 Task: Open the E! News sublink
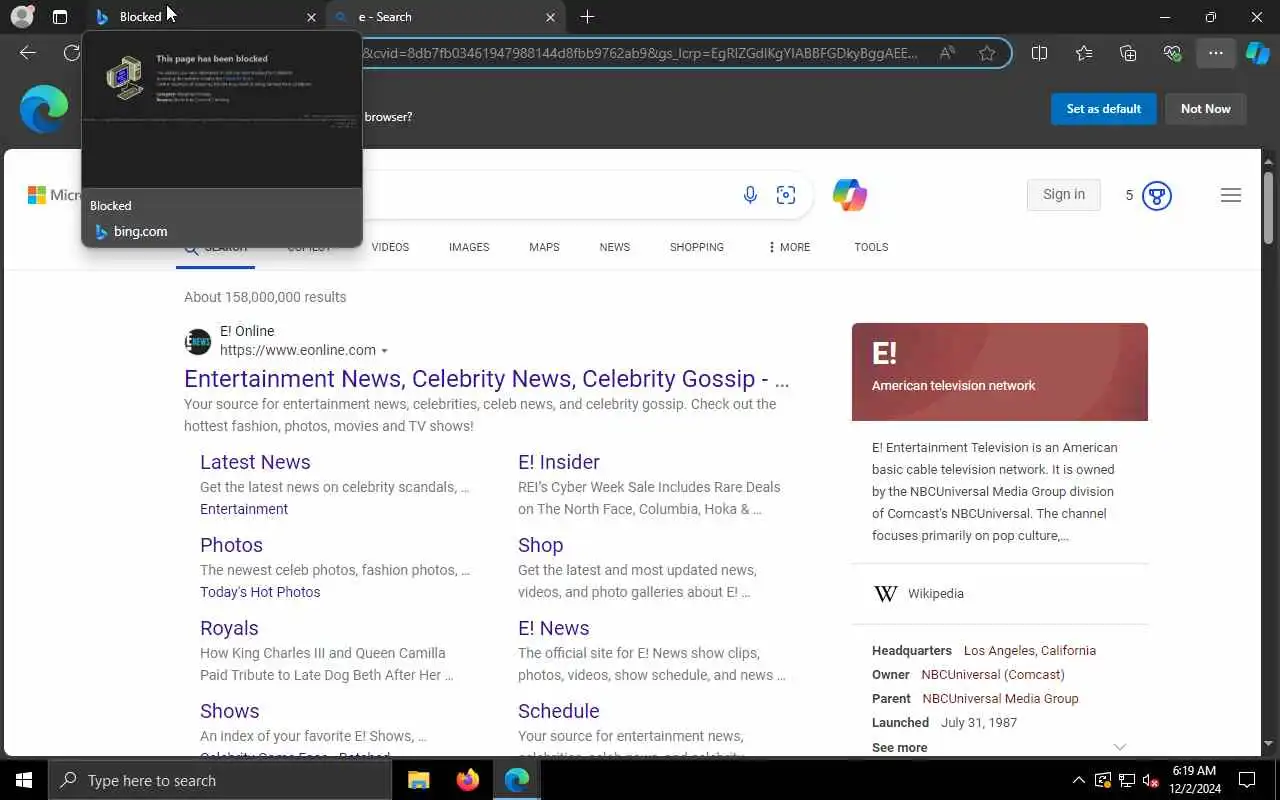pyautogui.click(x=554, y=628)
